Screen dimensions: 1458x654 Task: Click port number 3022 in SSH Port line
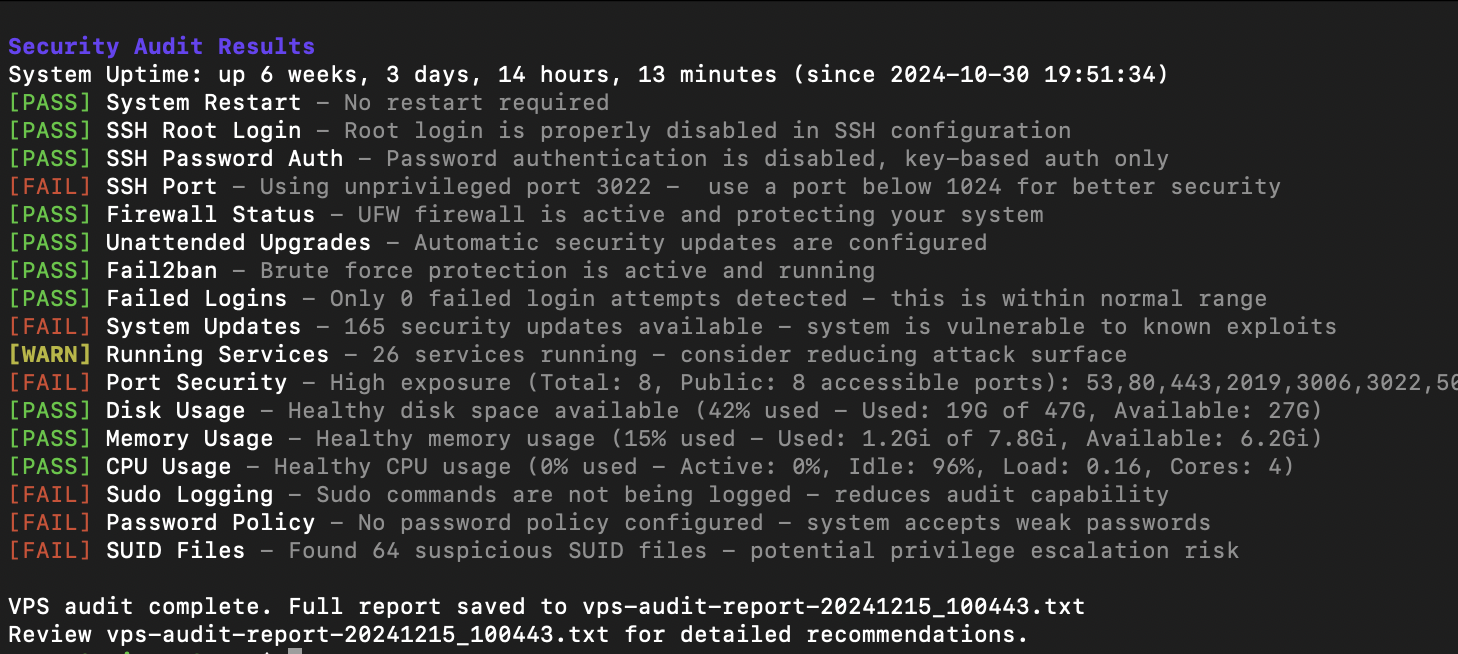pyautogui.click(x=623, y=186)
